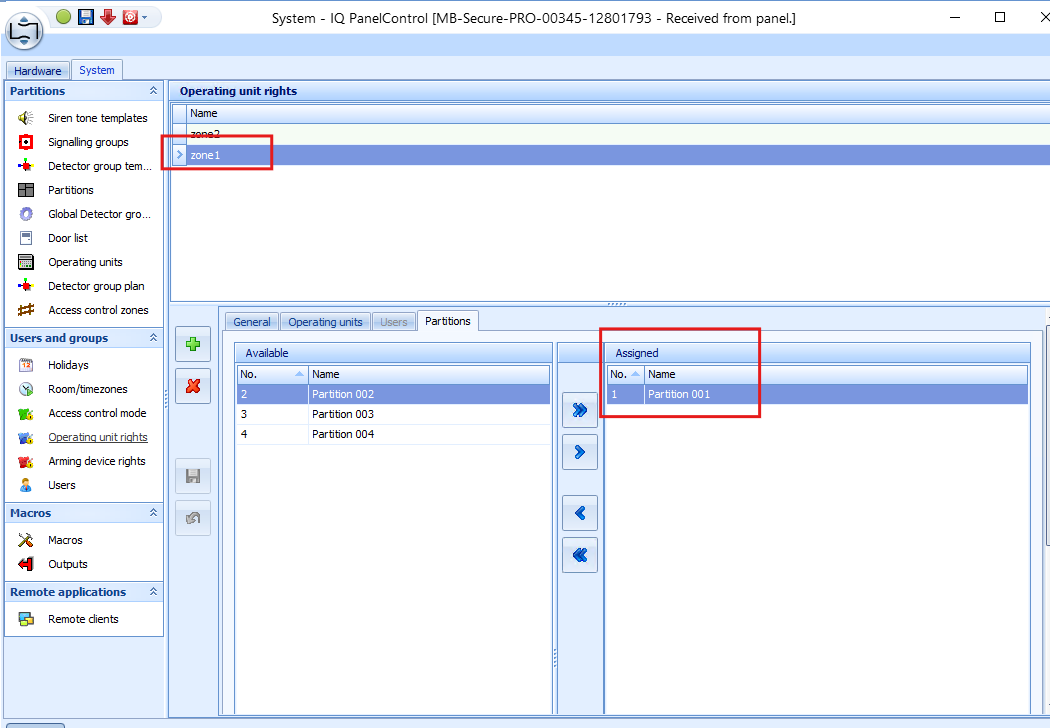Select Partition 001 in Assigned list
The image size is (1050, 728).
pos(818,394)
